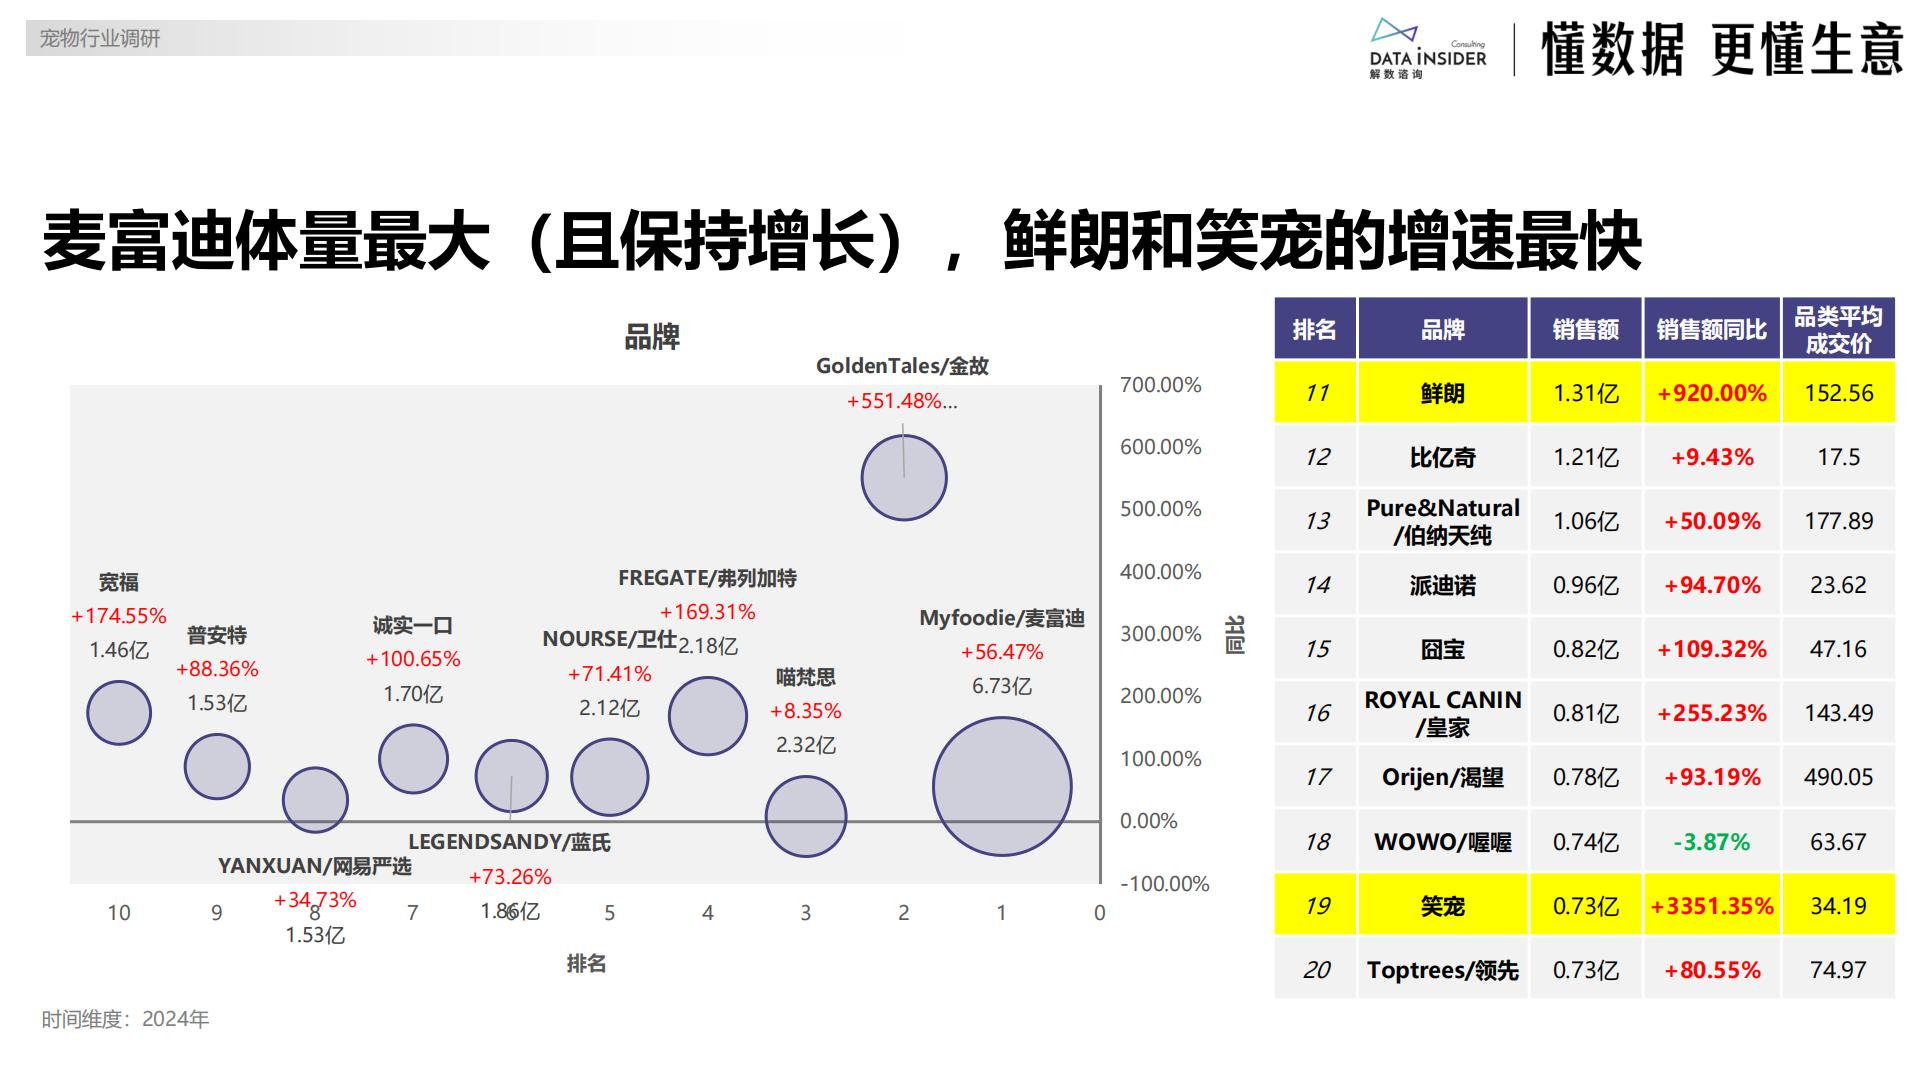Click the 销售额同比 column header
This screenshot has width=1920, height=1080.
[x=1710, y=328]
